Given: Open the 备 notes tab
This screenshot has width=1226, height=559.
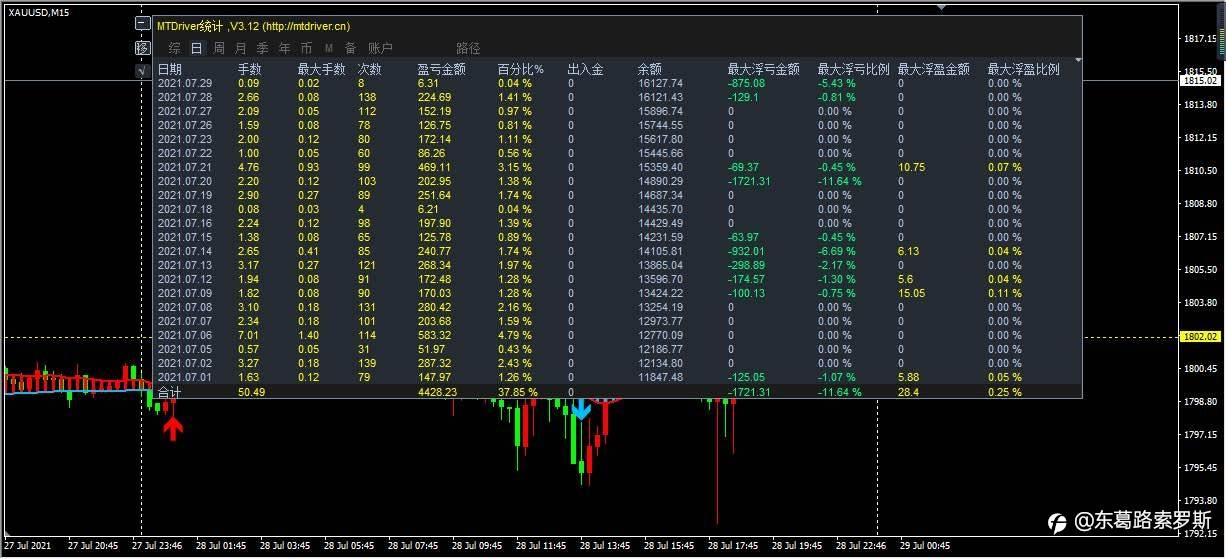Looking at the screenshot, I should tap(350, 48).
